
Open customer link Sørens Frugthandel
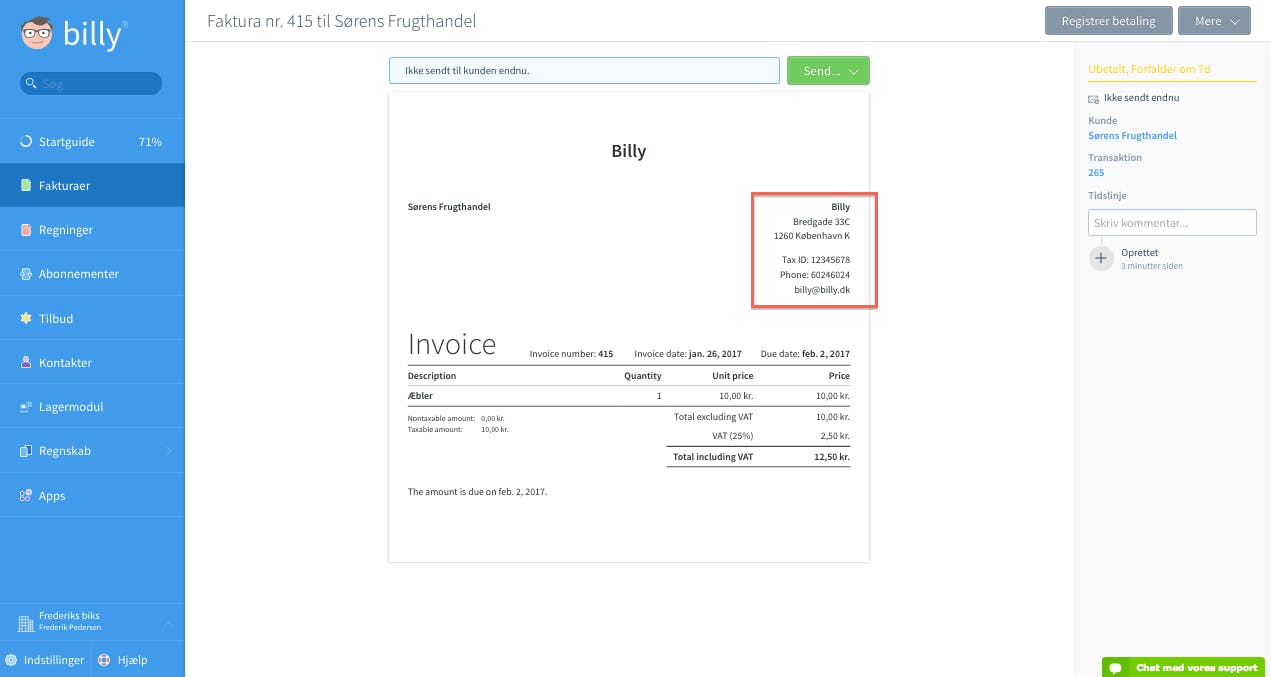pyautogui.click(x=1132, y=135)
